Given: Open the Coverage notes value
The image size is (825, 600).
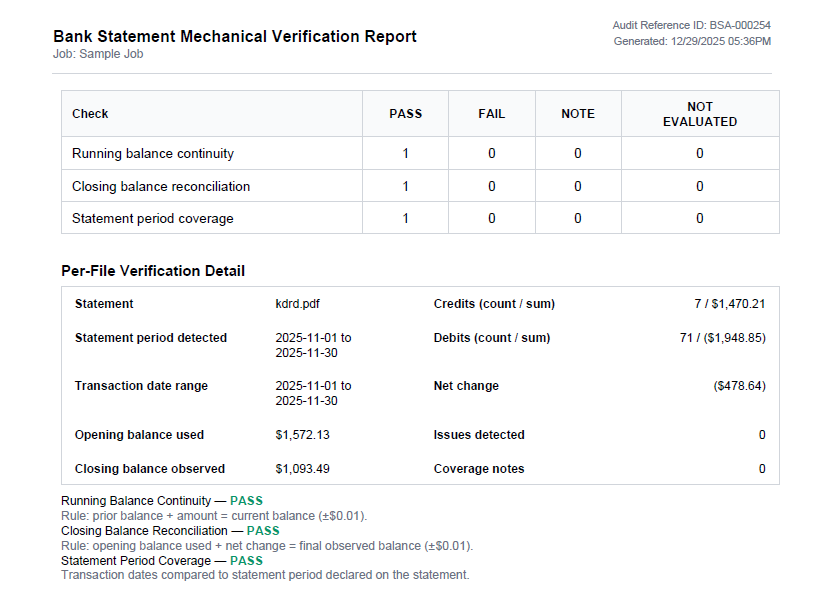Looking at the screenshot, I should 761,468.
